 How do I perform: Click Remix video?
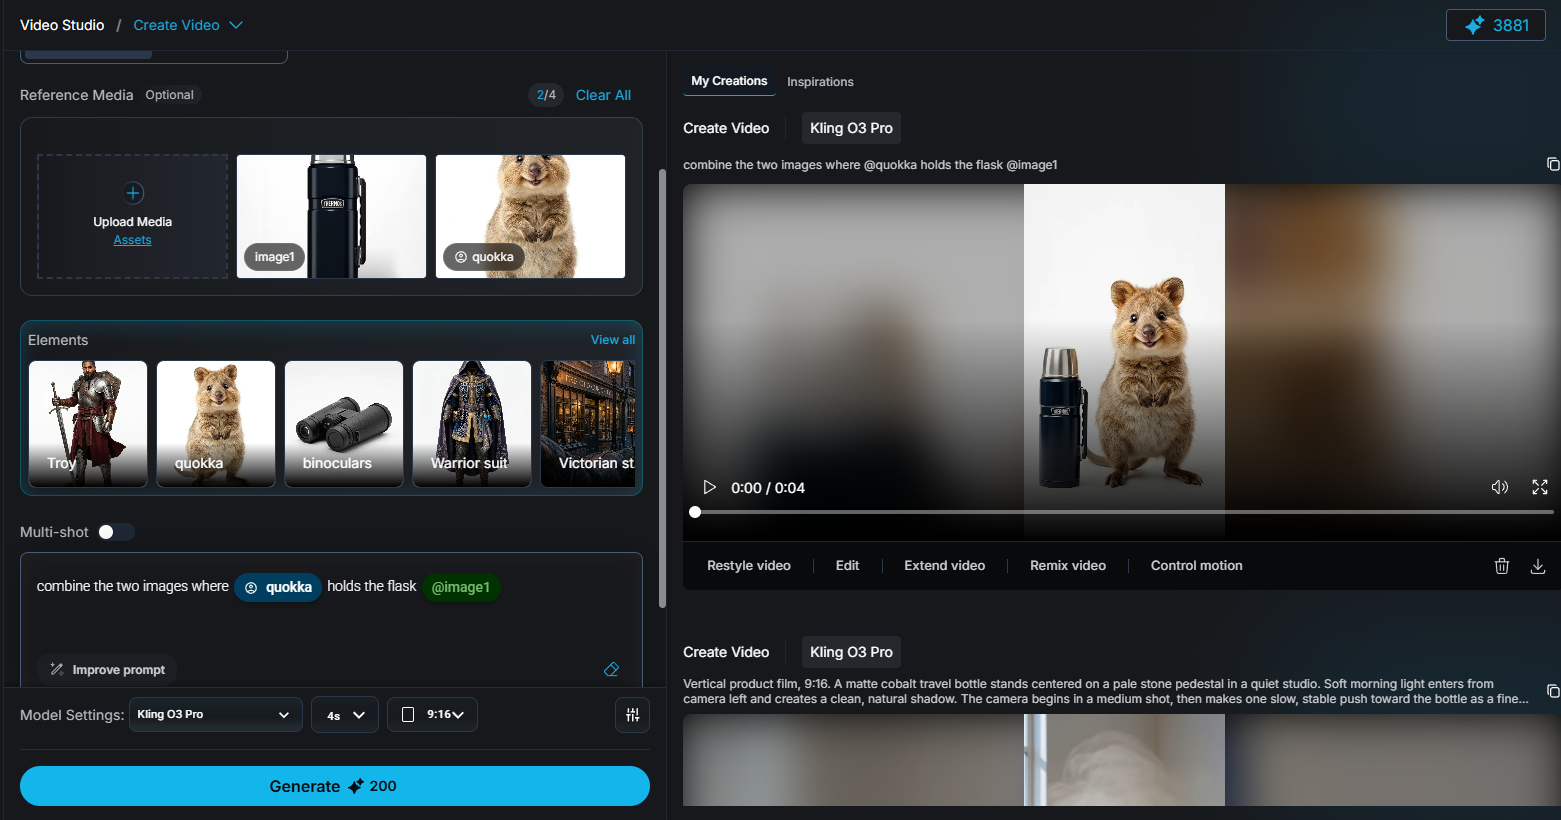(1068, 566)
